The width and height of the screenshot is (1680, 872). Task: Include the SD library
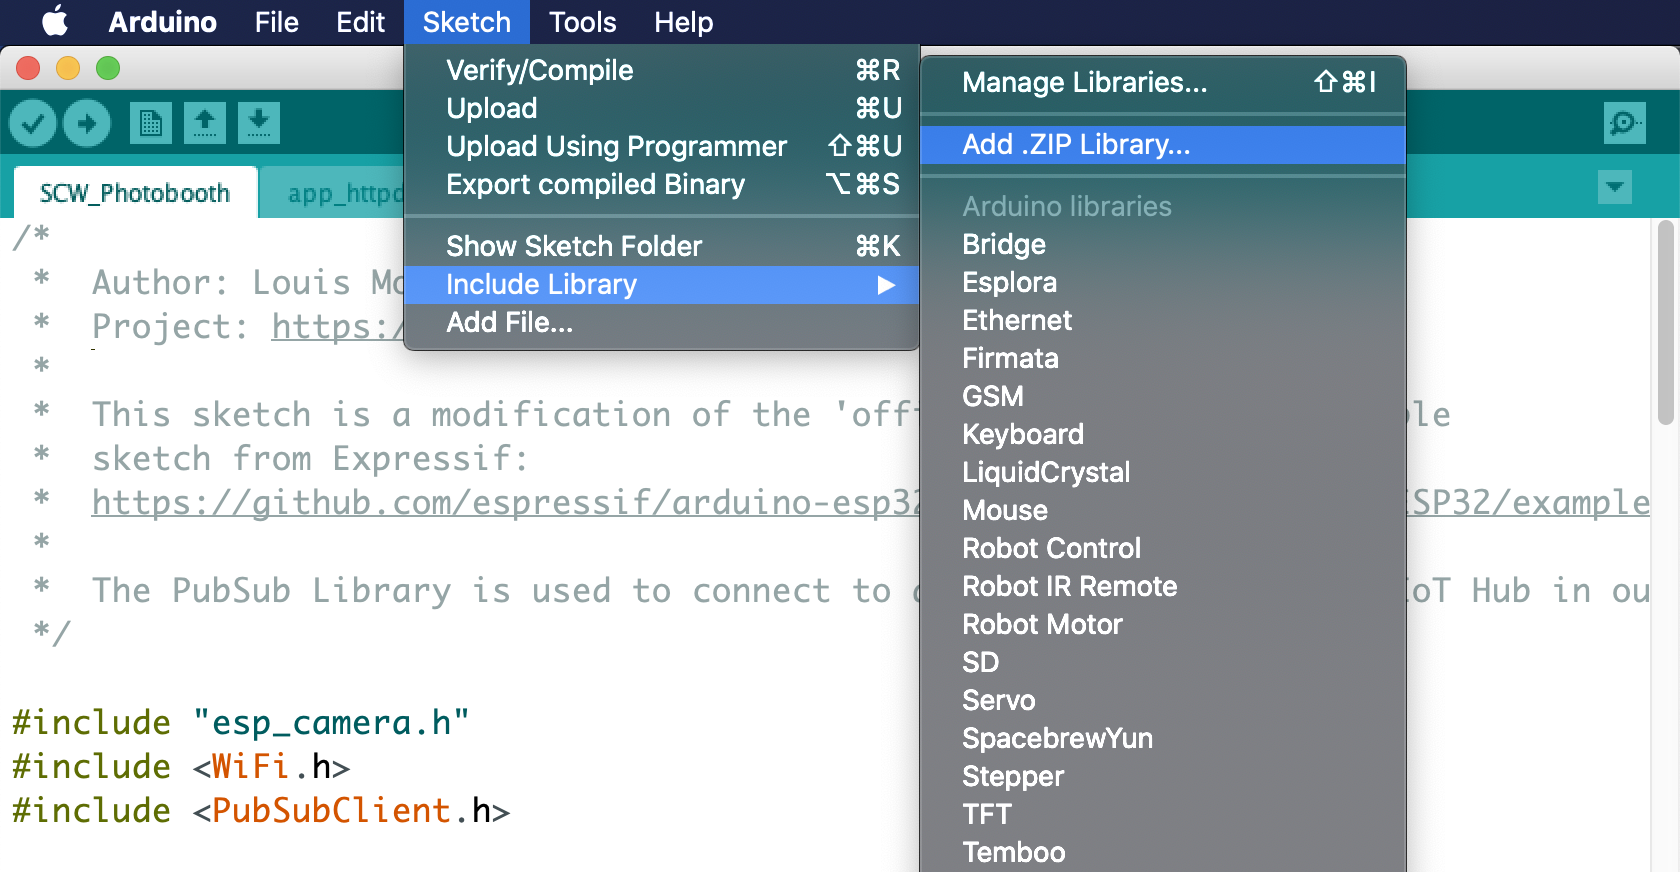(1163, 662)
